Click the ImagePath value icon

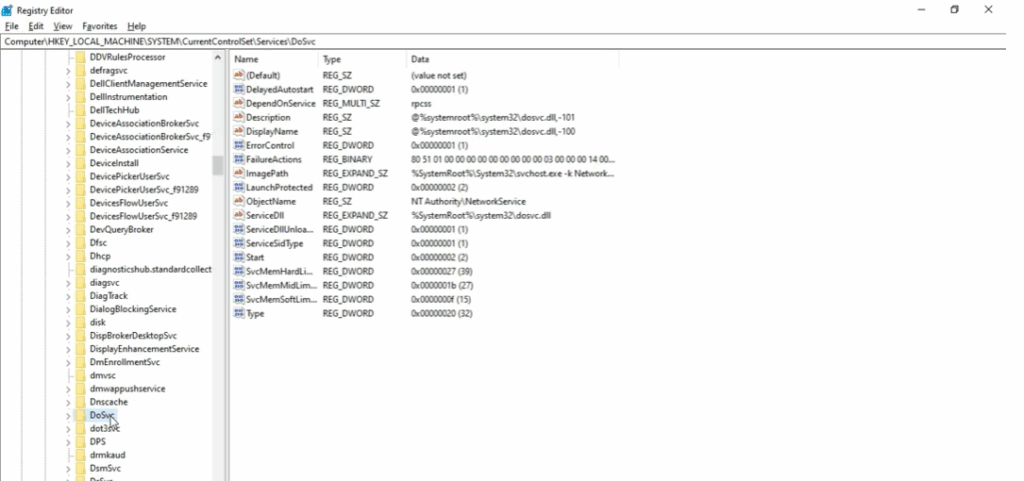pyautogui.click(x=238, y=173)
